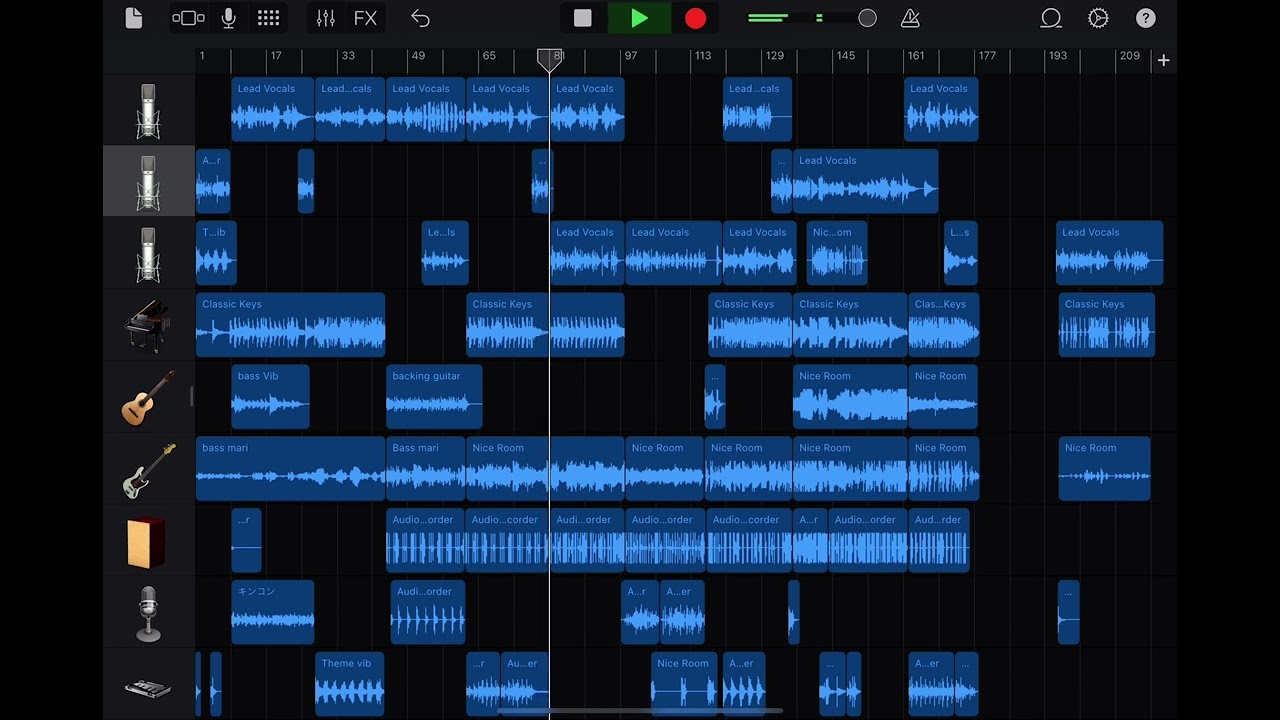Undo the last edit

click(x=420, y=18)
